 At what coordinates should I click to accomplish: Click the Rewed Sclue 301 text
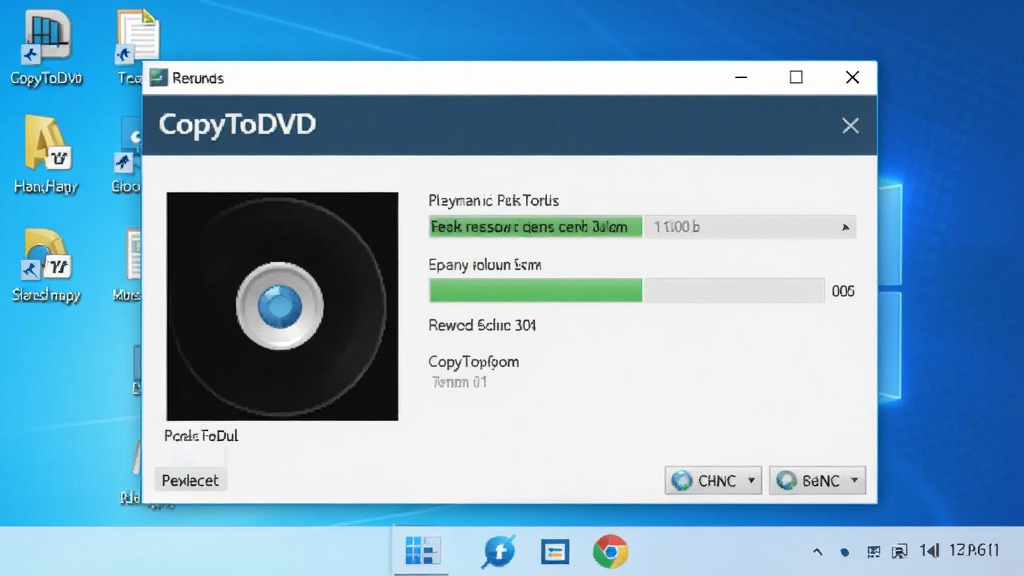click(482, 325)
